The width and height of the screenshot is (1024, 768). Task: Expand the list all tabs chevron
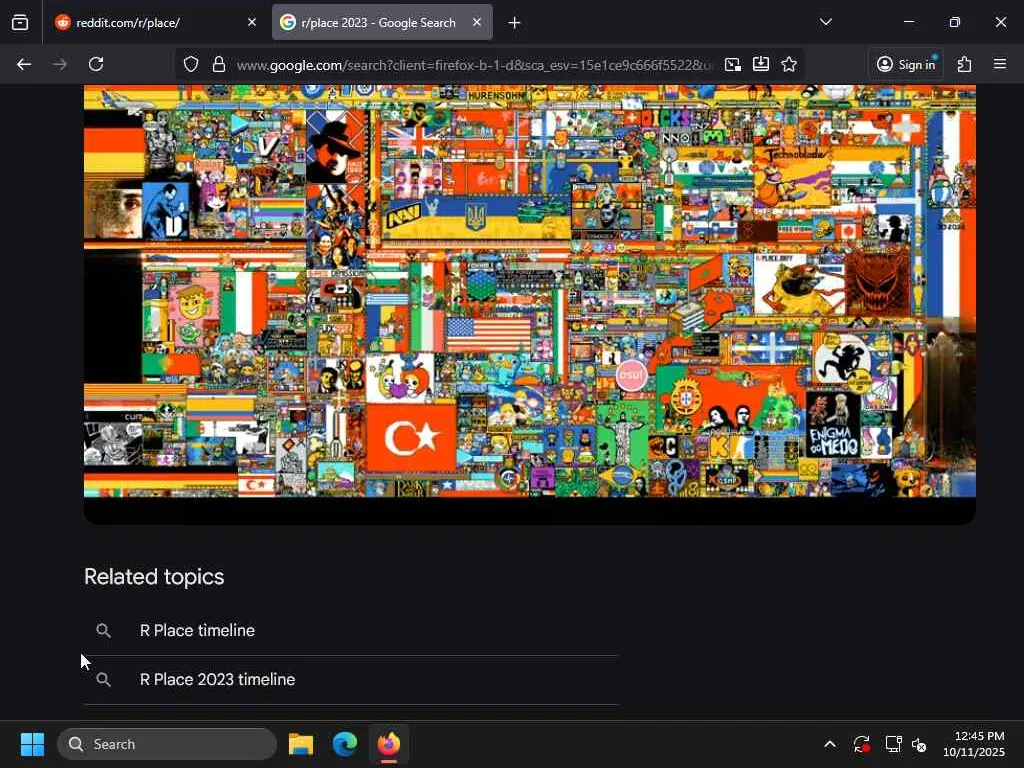pyautogui.click(x=825, y=22)
